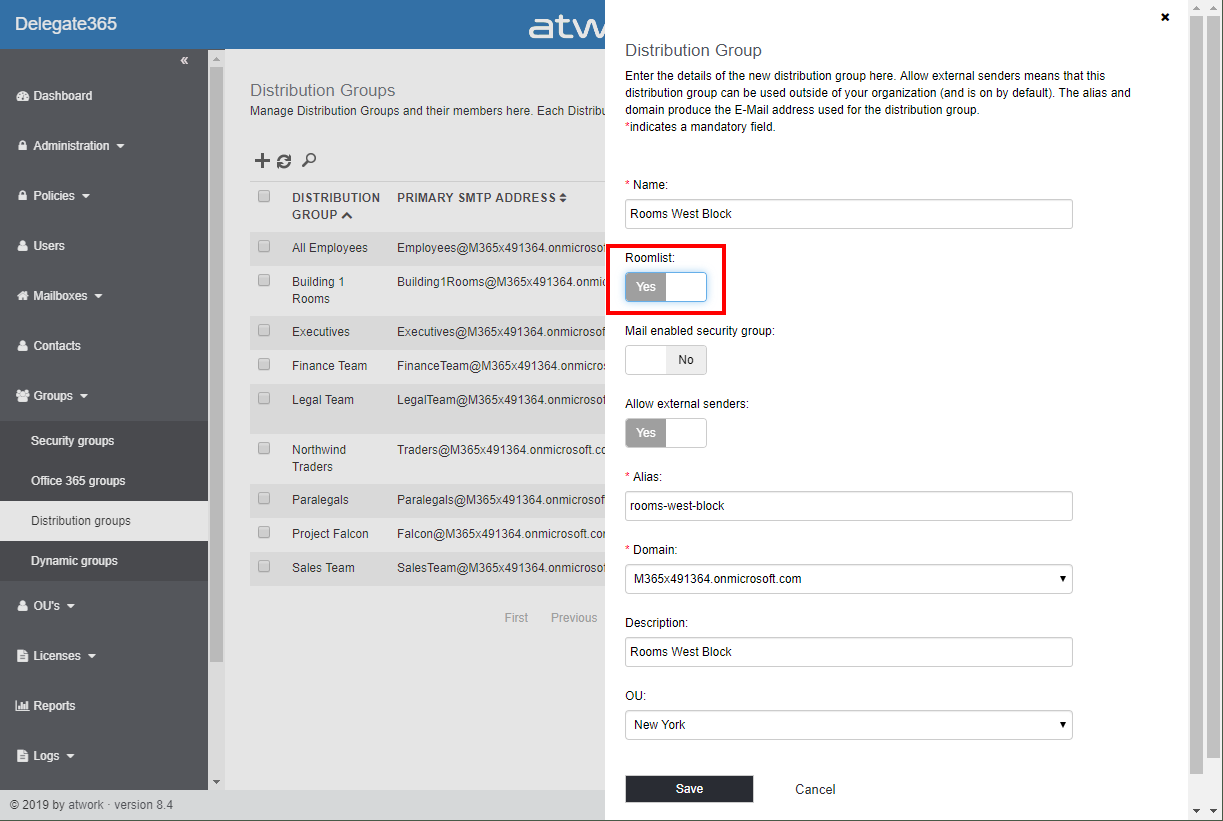Toggle the Roomlist switch
The height and width of the screenshot is (821, 1223).
tap(666, 287)
